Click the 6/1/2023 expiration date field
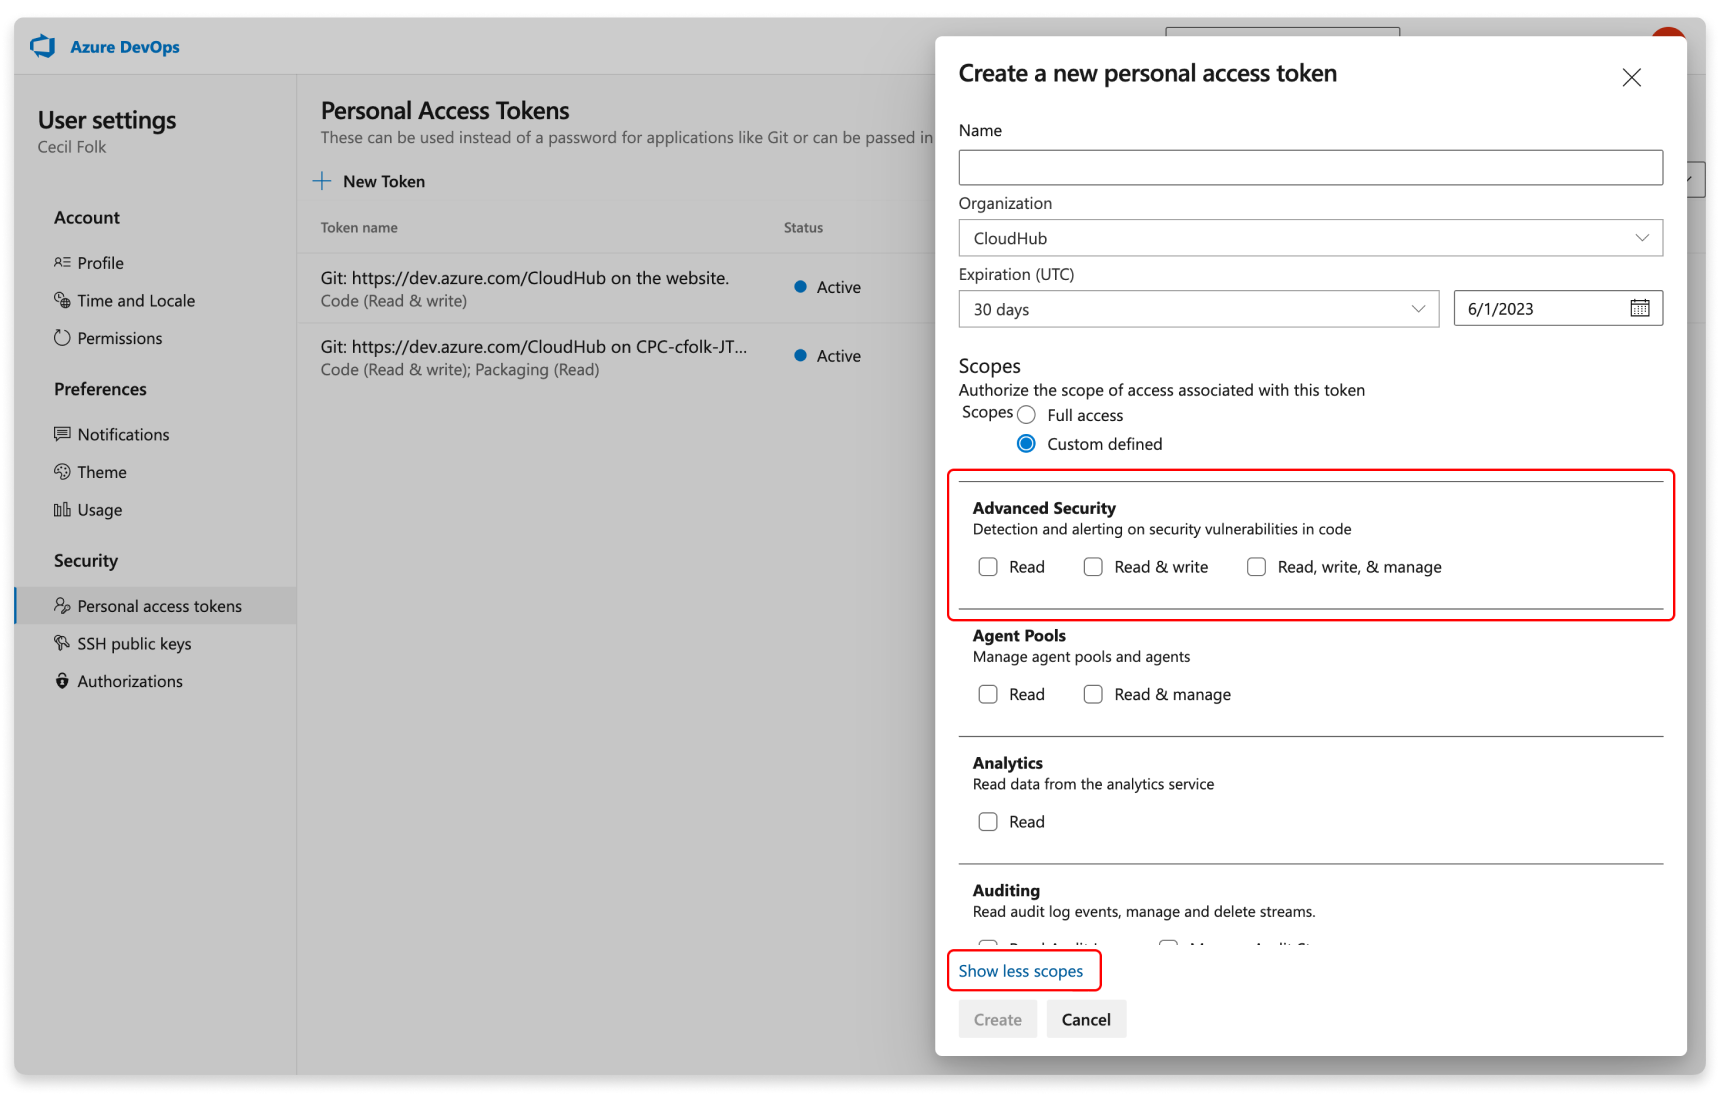Image resolution: width=1720 pixels, height=1096 pixels. pyautogui.click(x=1558, y=309)
